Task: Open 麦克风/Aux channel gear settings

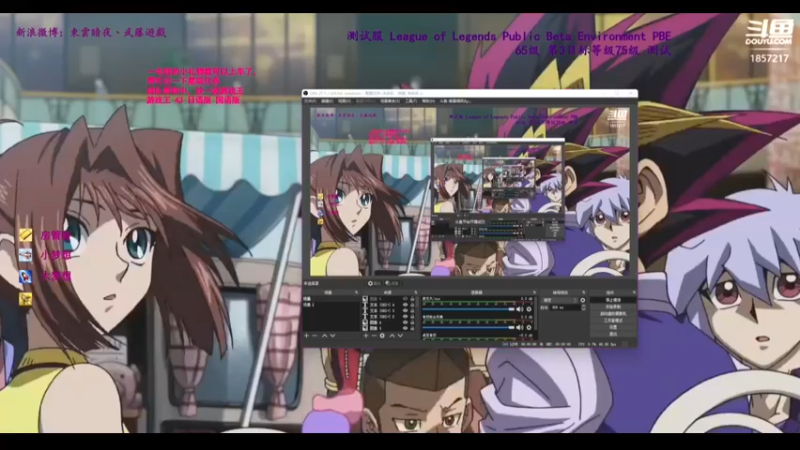Action: click(529, 309)
